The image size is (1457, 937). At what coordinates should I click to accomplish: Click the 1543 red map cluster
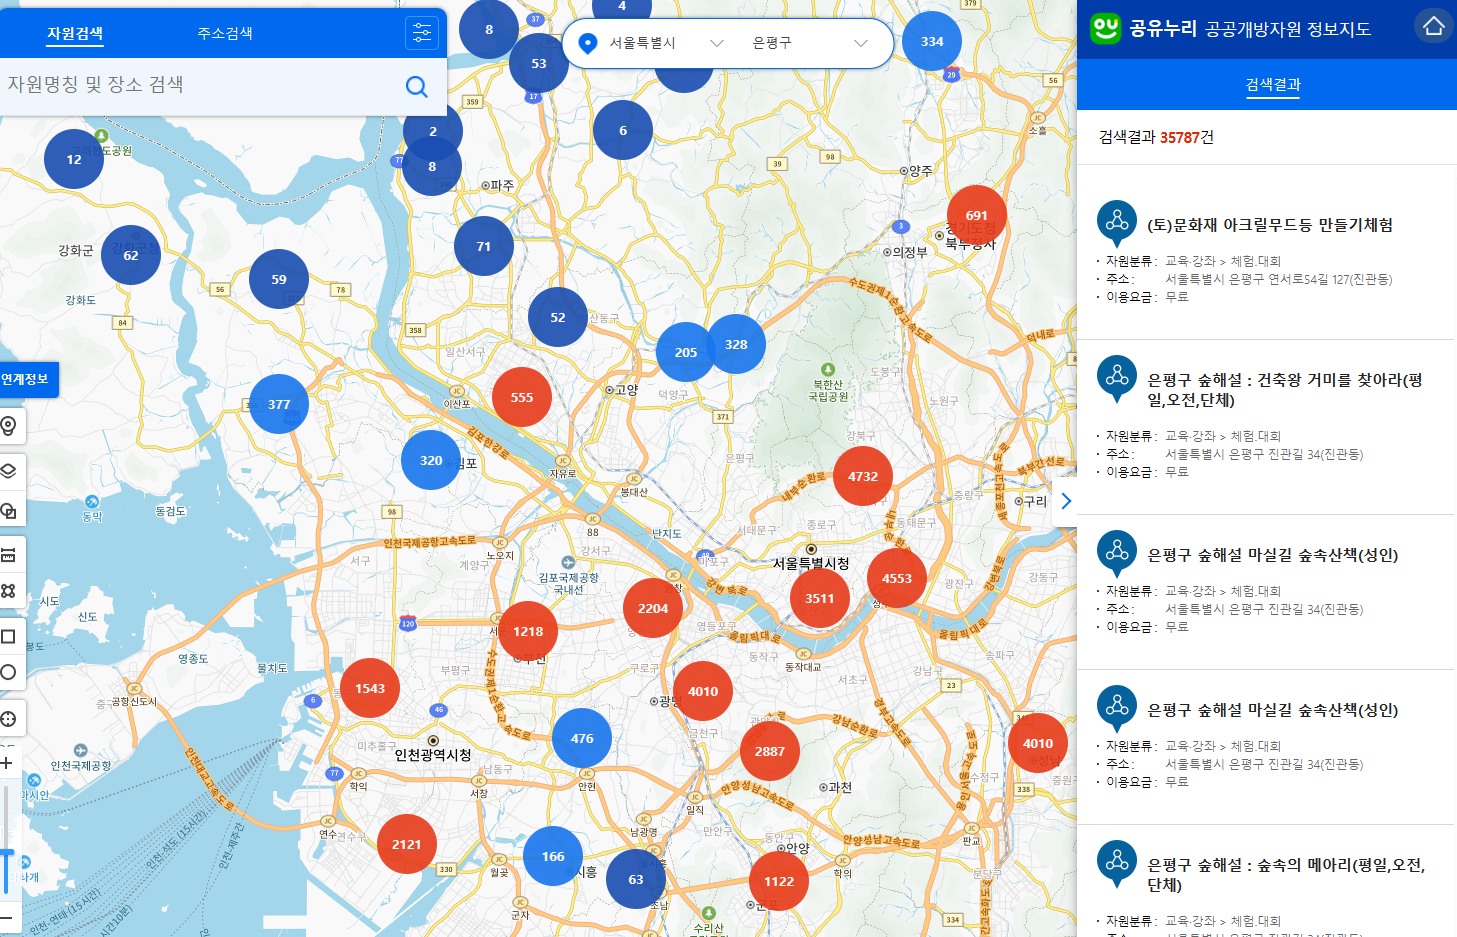(370, 688)
